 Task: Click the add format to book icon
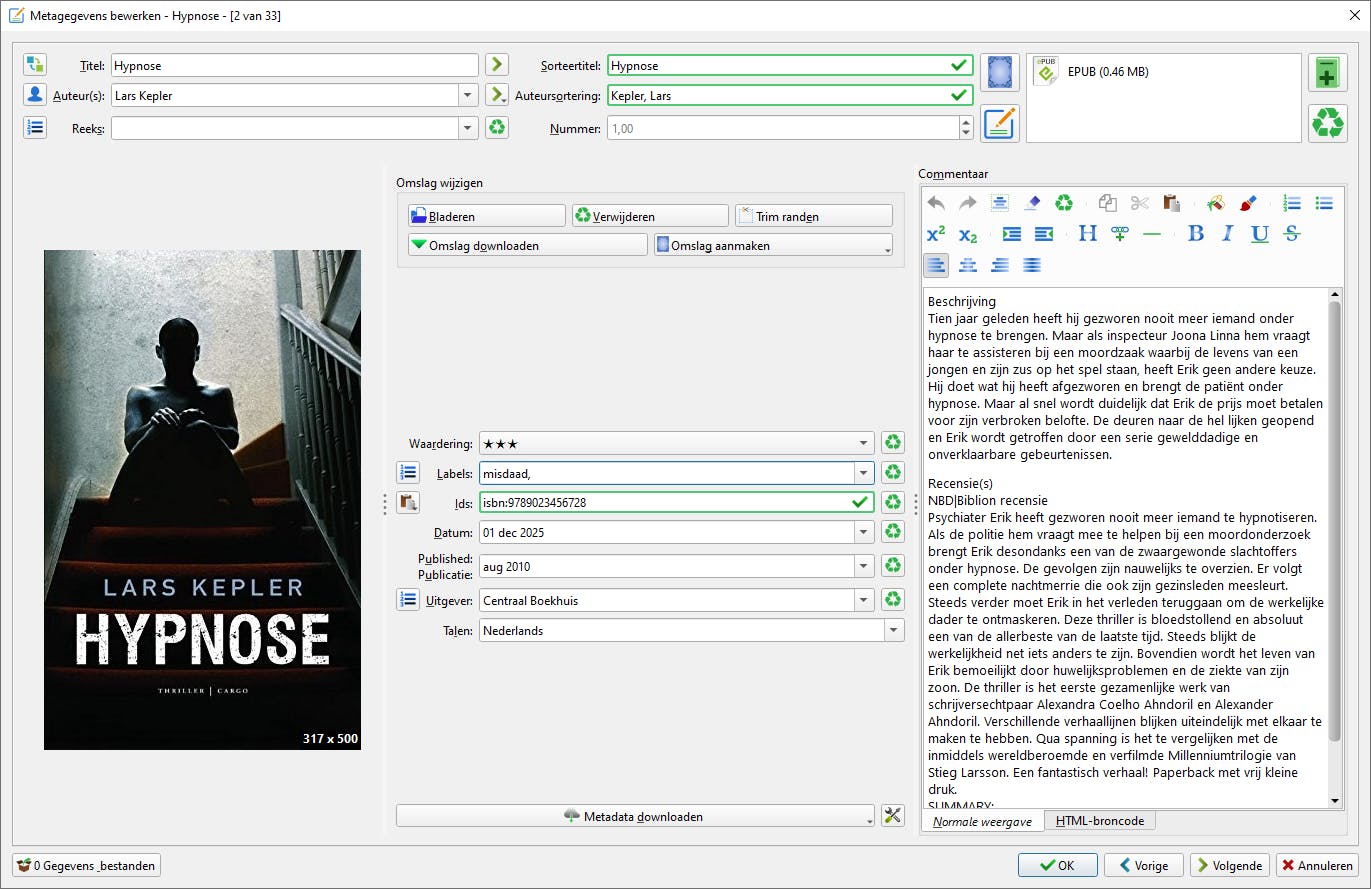point(1327,74)
